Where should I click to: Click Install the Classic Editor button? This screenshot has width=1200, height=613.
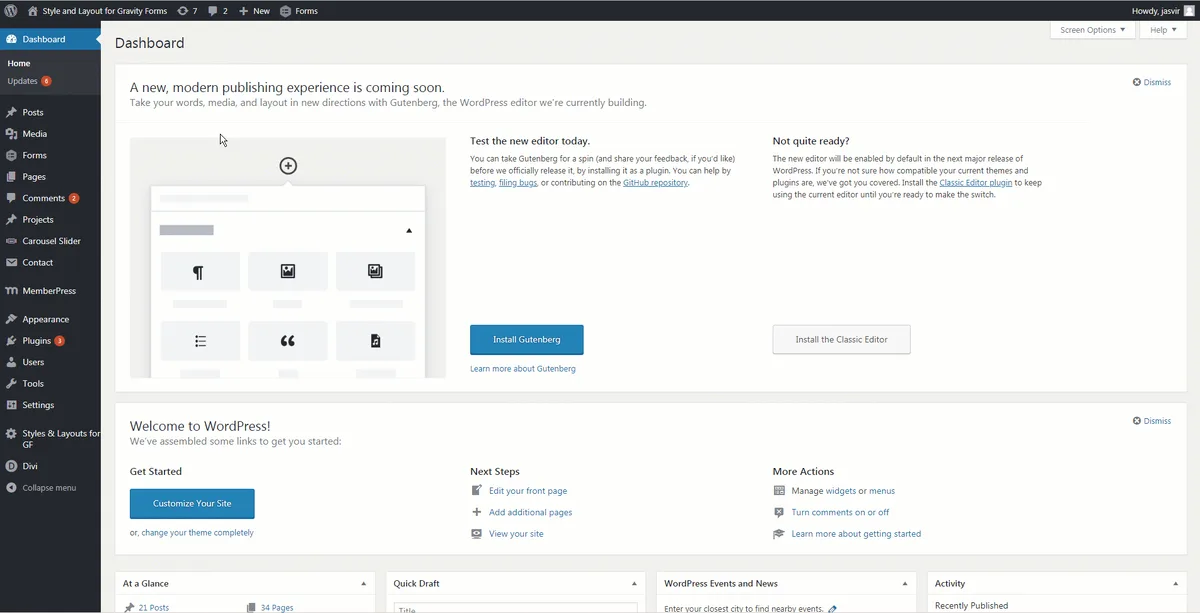coord(841,340)
